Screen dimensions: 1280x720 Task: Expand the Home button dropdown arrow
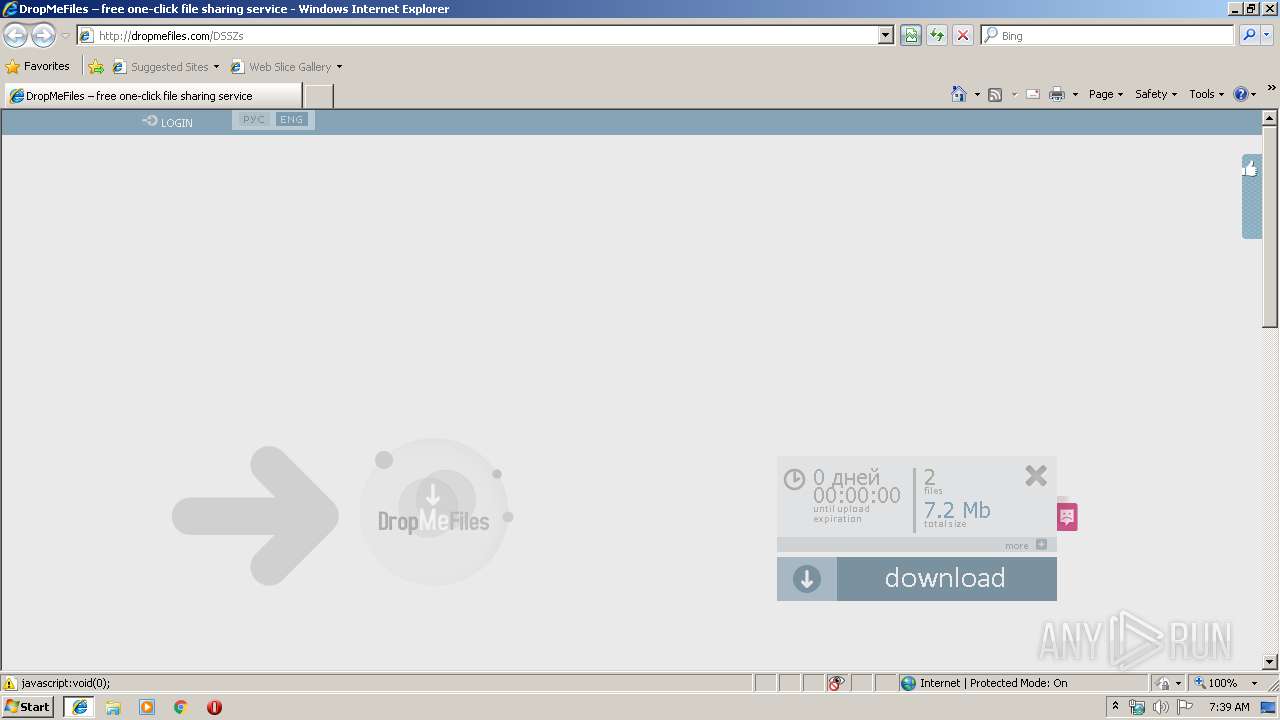point(977,94)
